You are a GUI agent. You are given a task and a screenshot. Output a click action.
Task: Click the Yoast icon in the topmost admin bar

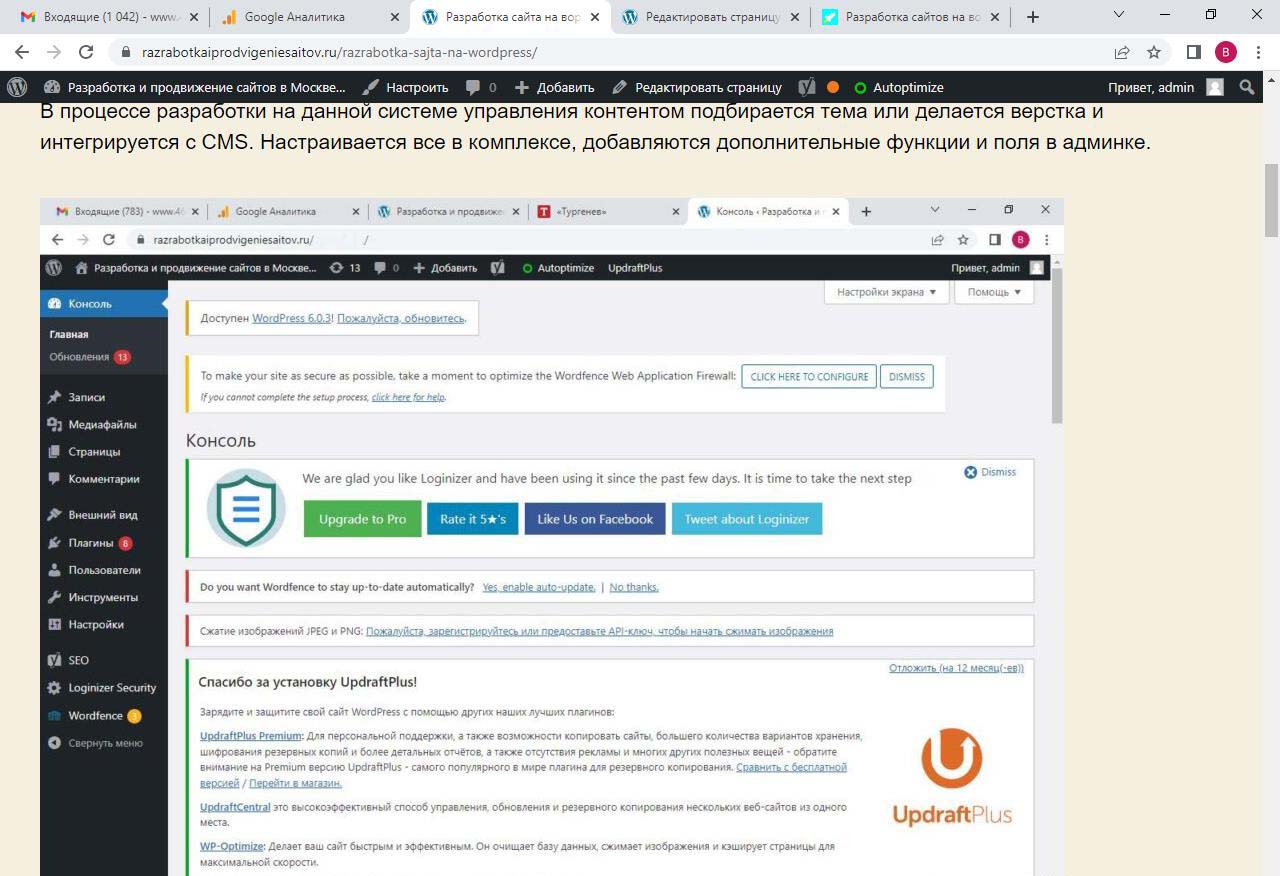pyautogui.click(x=806, y=87)
